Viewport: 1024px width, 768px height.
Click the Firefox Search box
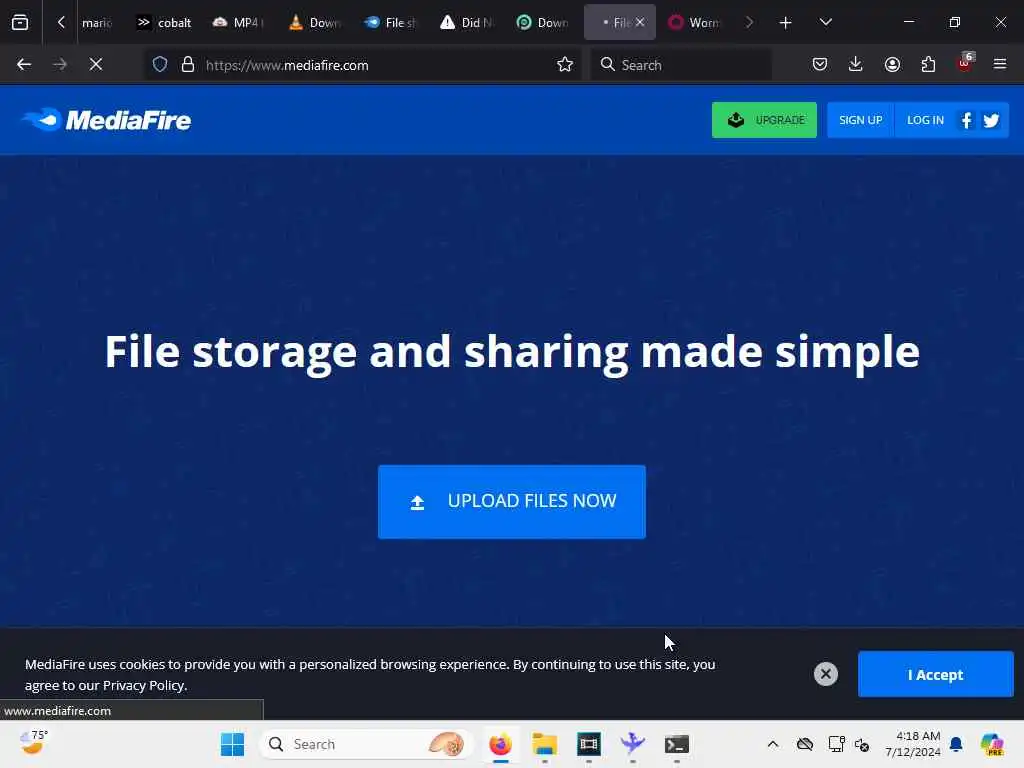[x=681, y=65]
